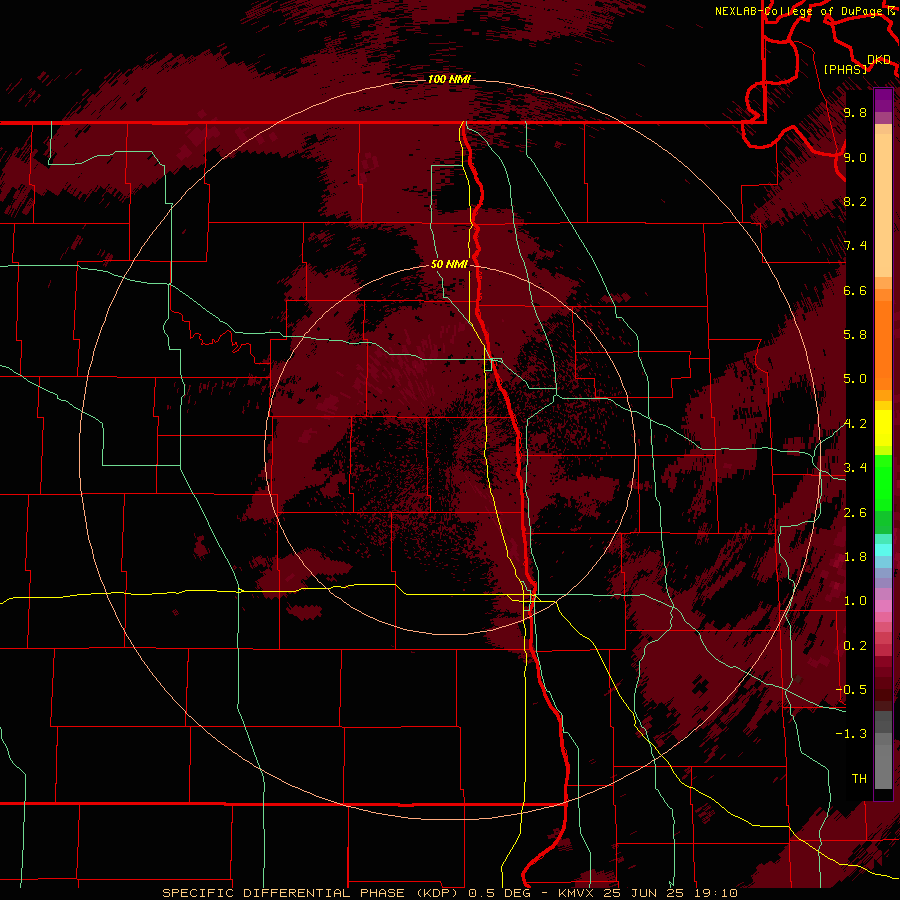900x900 pixels.
Task: Click the 8.2 value on the color scale
Action: [855, 201]
